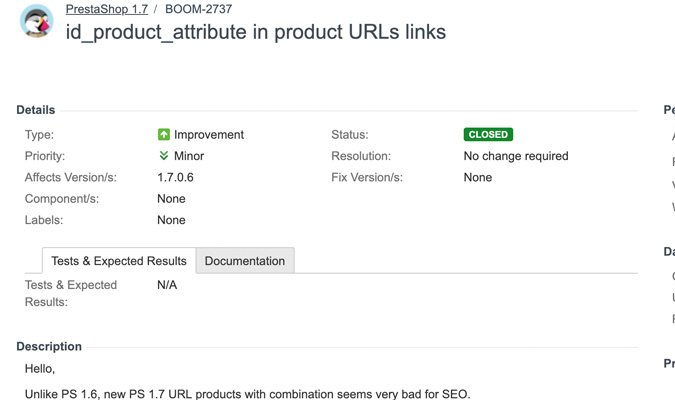Viewport: 675px width, 400px height.
Task: Click the Fix Version/s None value
Action: coord(478,177)
